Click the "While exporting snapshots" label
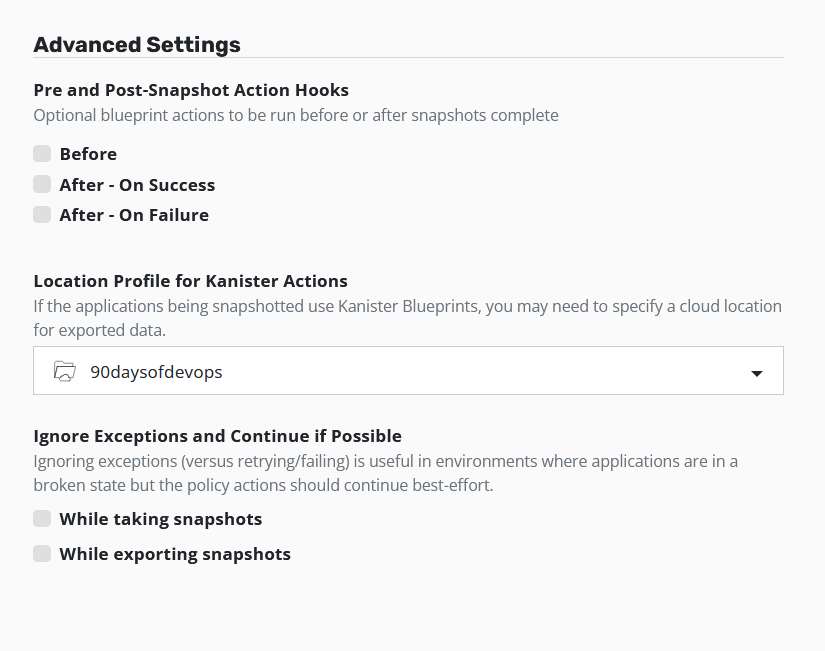The image size is (825, 651). click(175, 554)
